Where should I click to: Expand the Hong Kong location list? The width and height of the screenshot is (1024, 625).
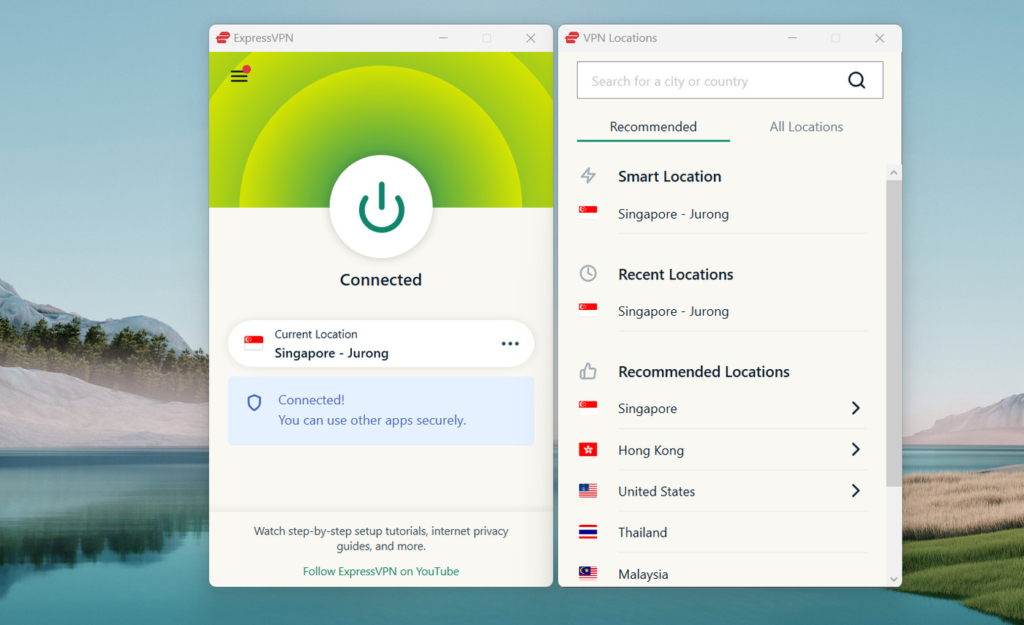point(855,449)
